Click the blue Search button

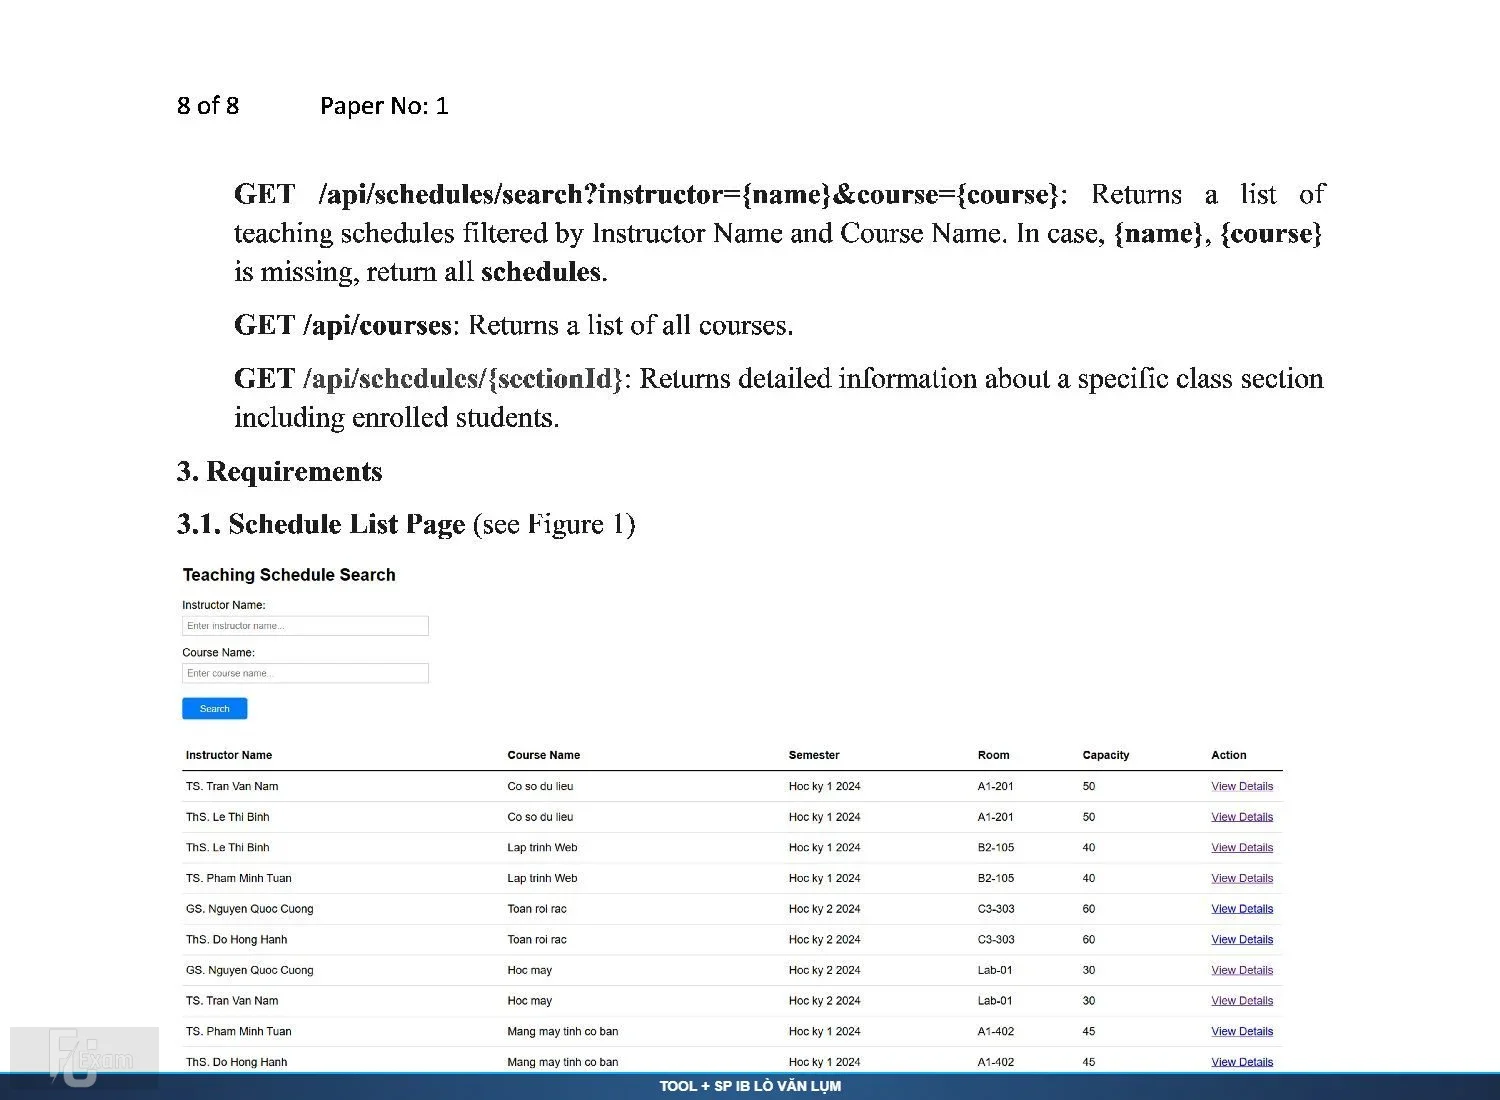(214, 709)
